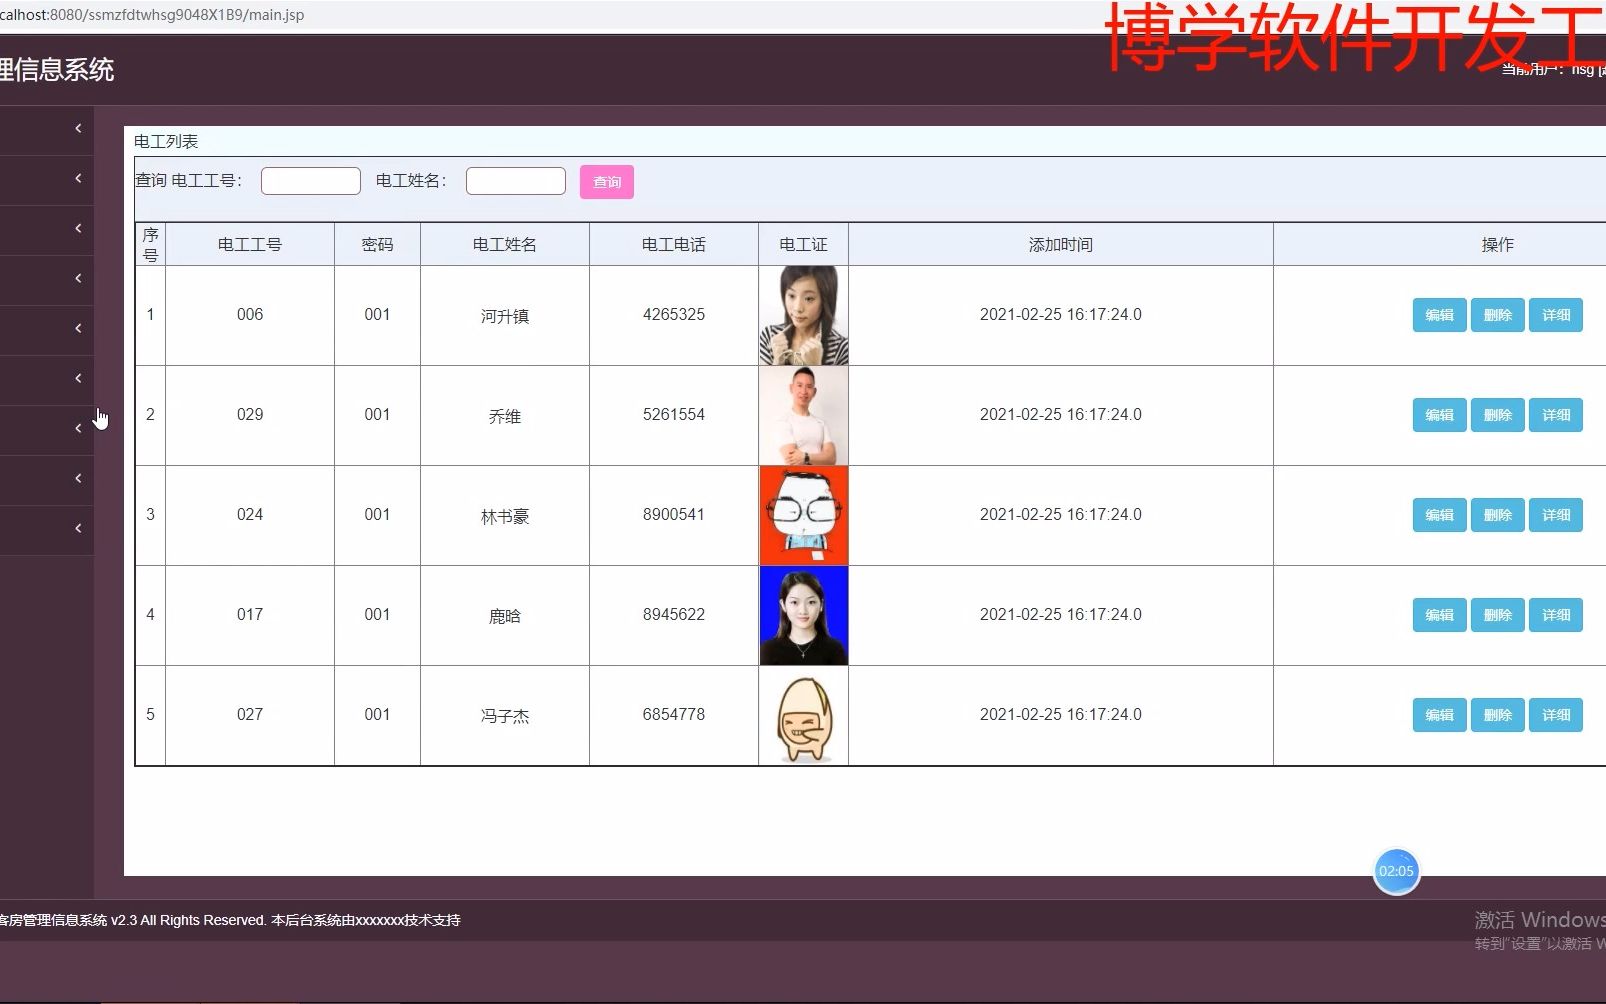Click 编辑 for electrician 024
The image size is (1606, 1004).
coord(1439,515)
